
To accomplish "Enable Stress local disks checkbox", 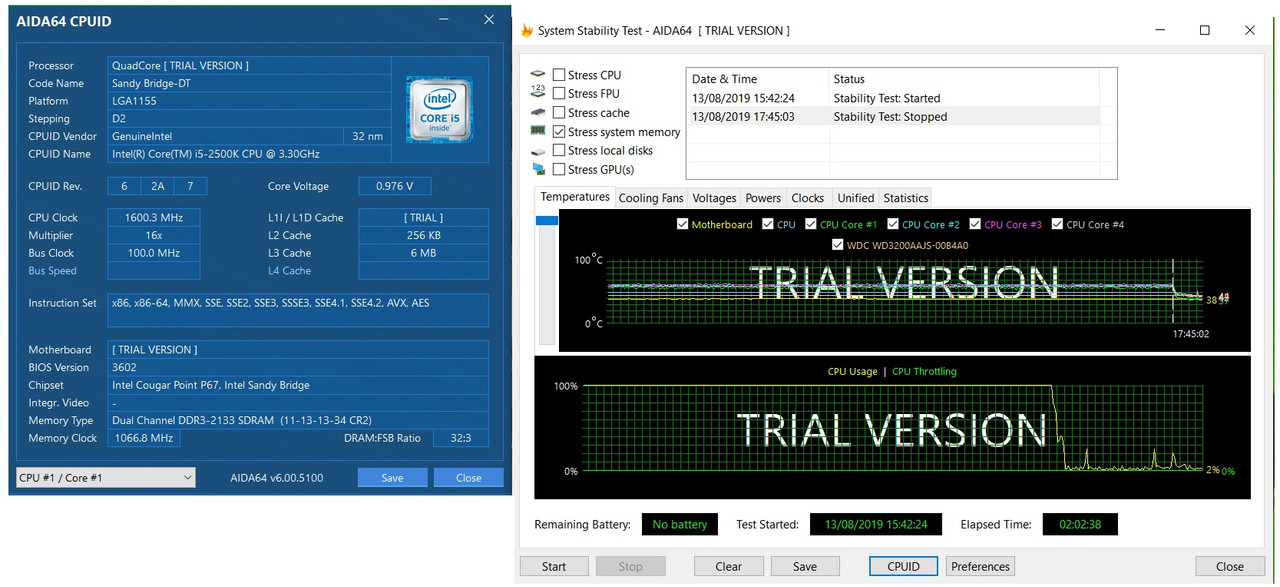I will 559,150.
